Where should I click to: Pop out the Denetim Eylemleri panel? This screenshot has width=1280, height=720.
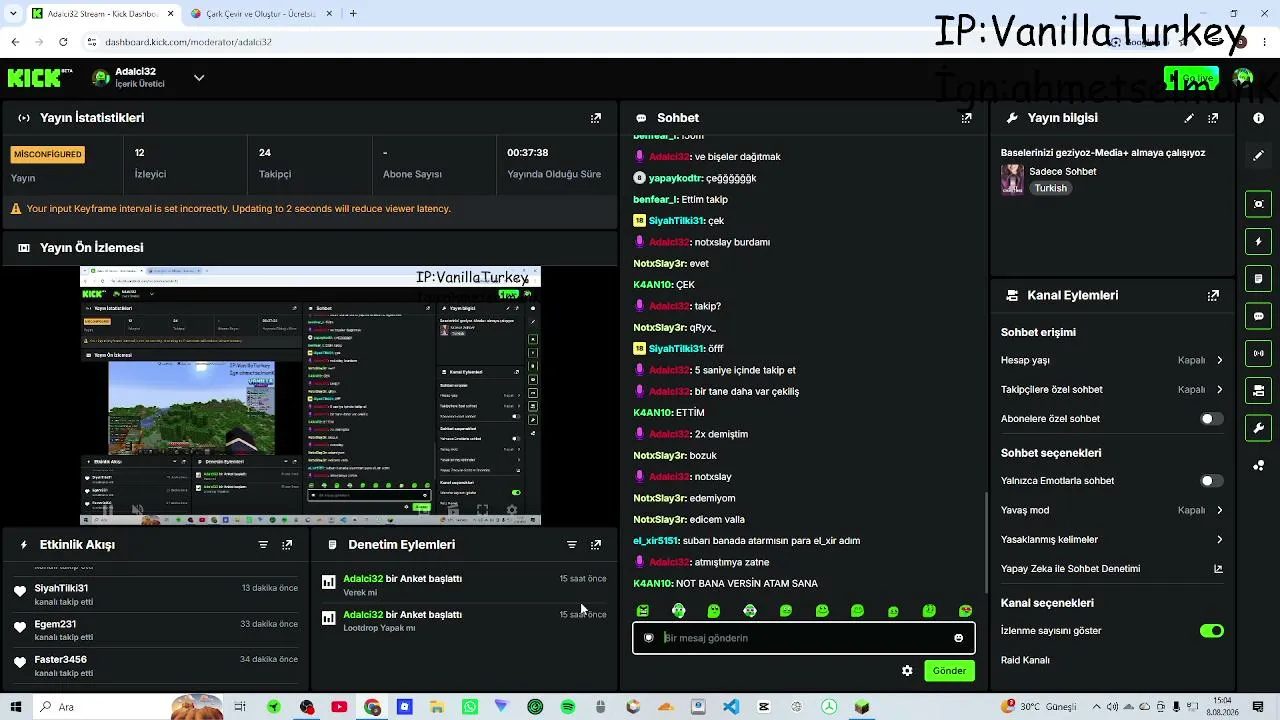point(596,545)
